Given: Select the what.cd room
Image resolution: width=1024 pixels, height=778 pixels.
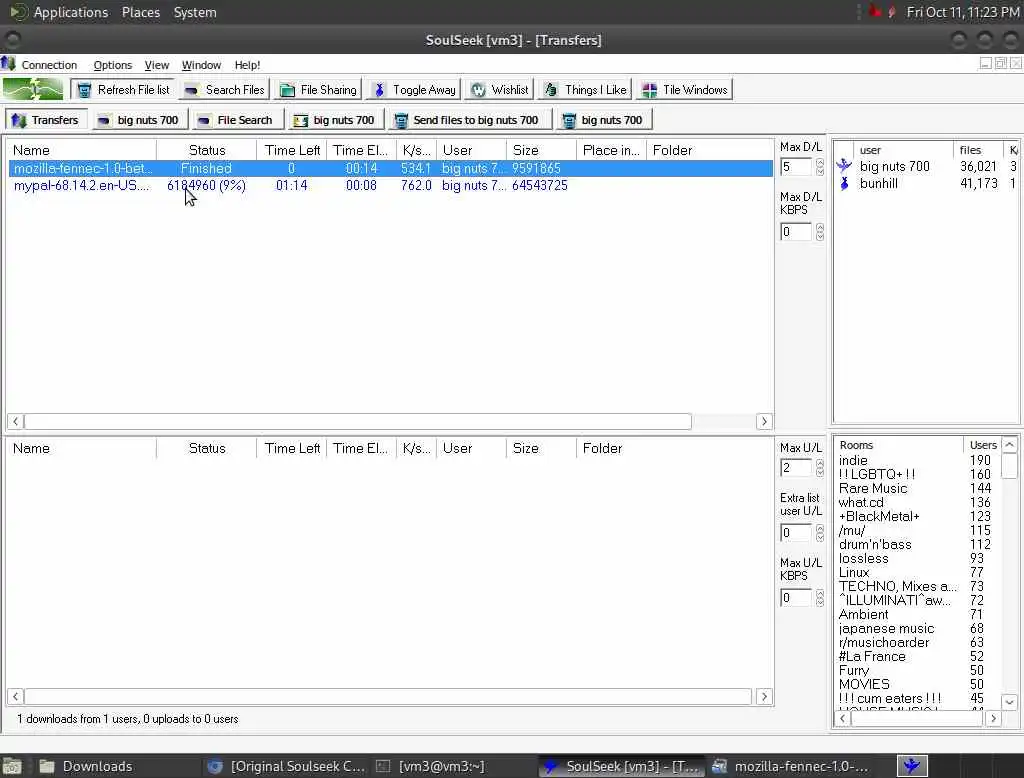Looking at the screenshot, I should [x=861, y=502].
